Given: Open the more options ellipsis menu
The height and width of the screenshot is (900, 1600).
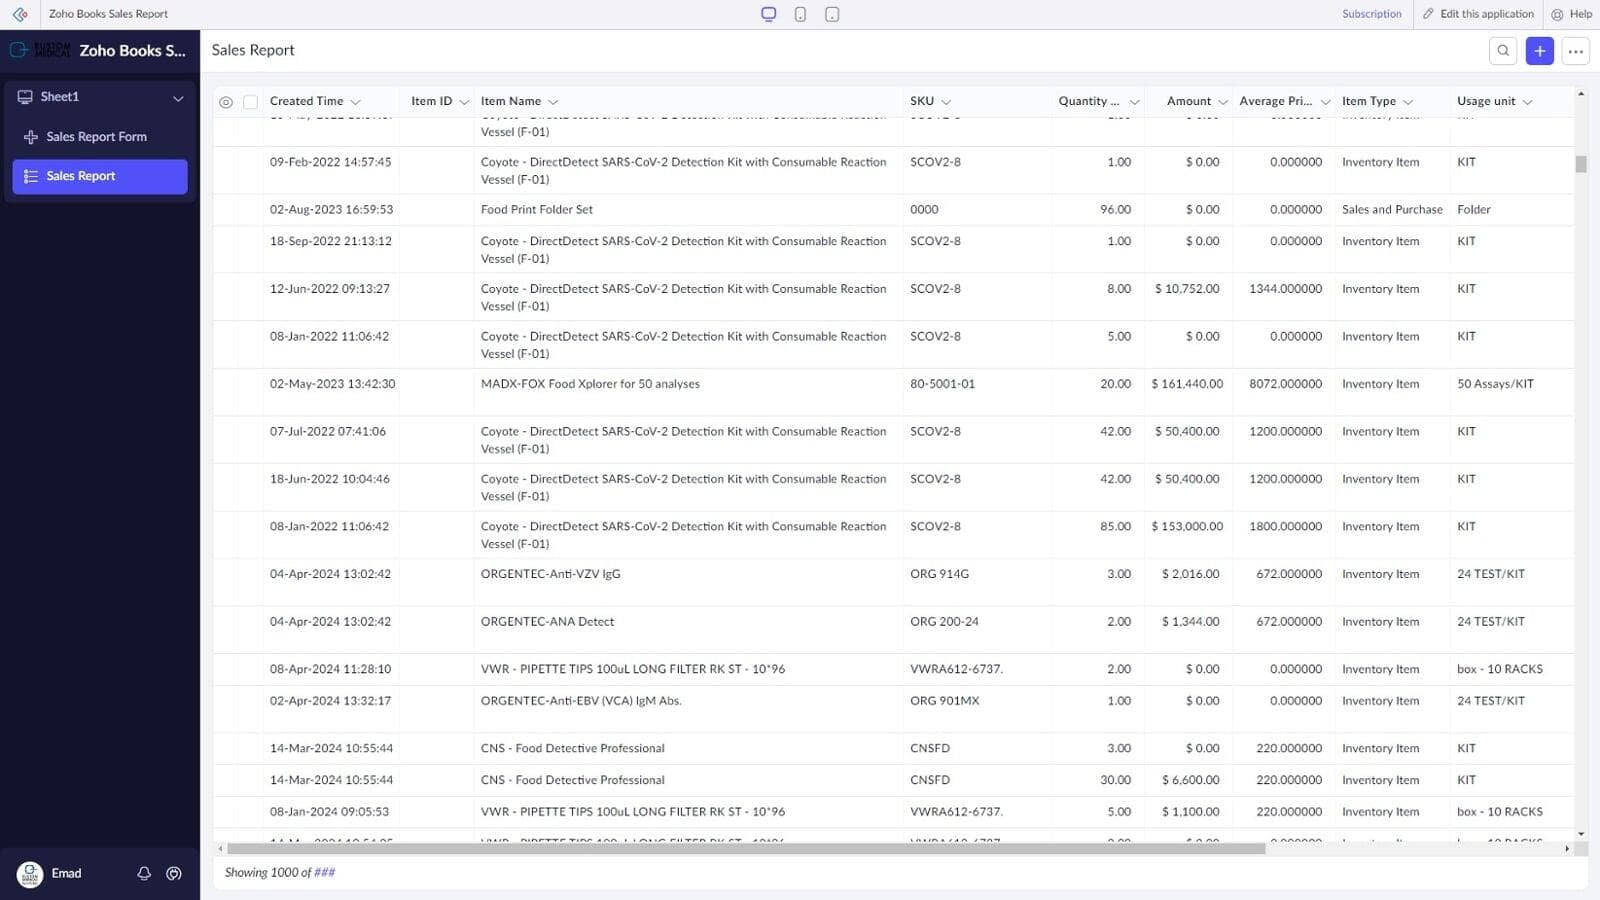Looking at the screenshot, I should [1576, 51].
